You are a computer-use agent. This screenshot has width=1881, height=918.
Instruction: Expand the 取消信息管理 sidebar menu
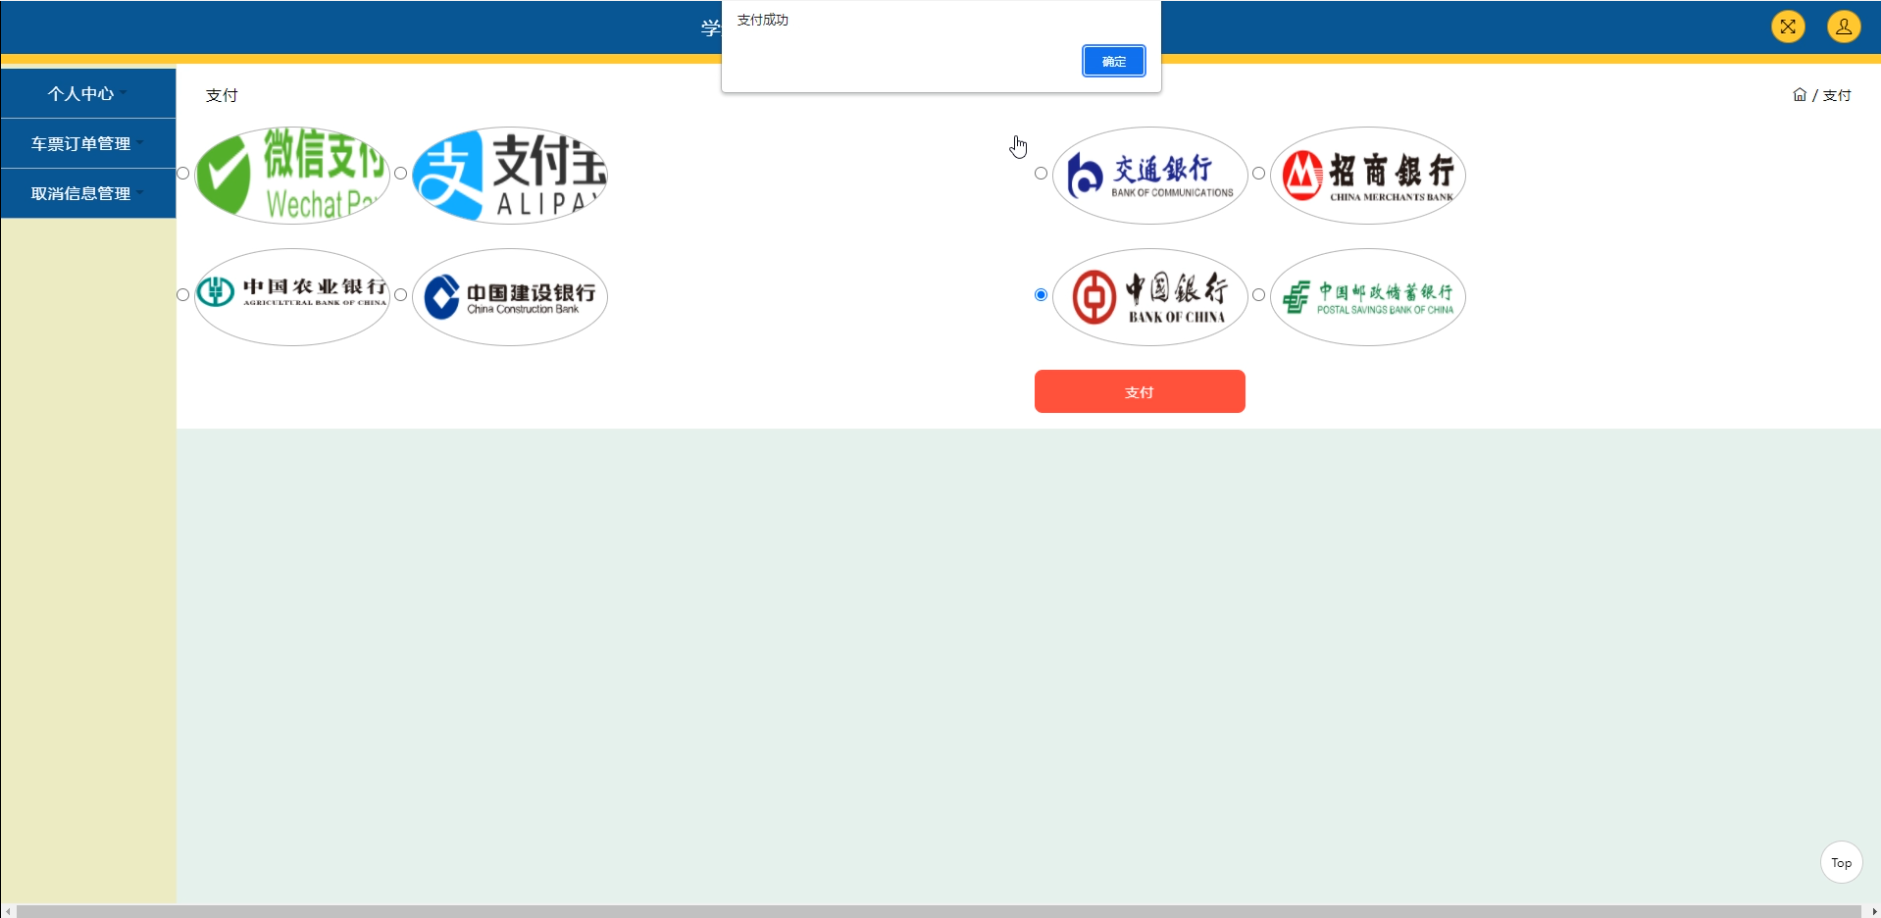[88, 193]
